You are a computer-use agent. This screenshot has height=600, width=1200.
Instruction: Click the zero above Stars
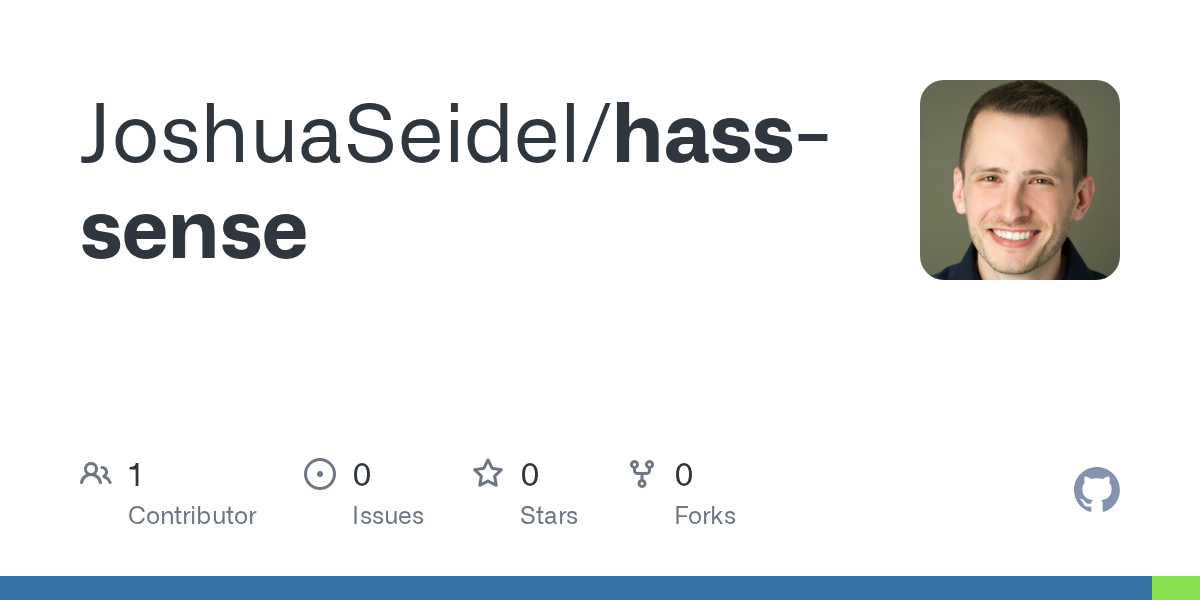530,475
